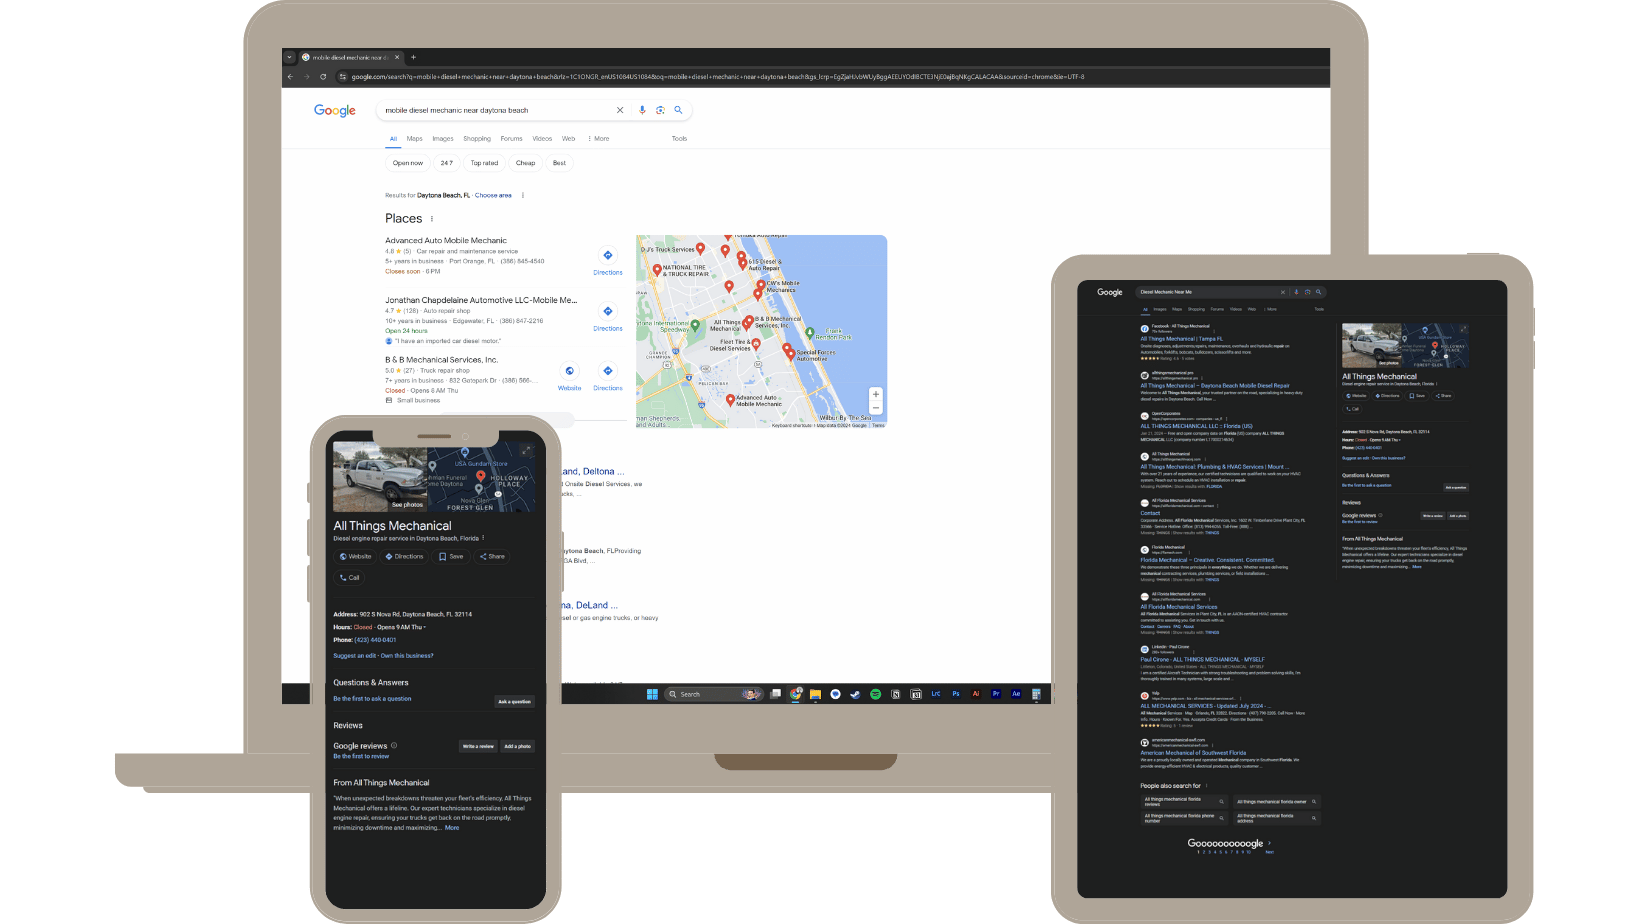Tap the Share button on the phone

click(x=492, y=556)
